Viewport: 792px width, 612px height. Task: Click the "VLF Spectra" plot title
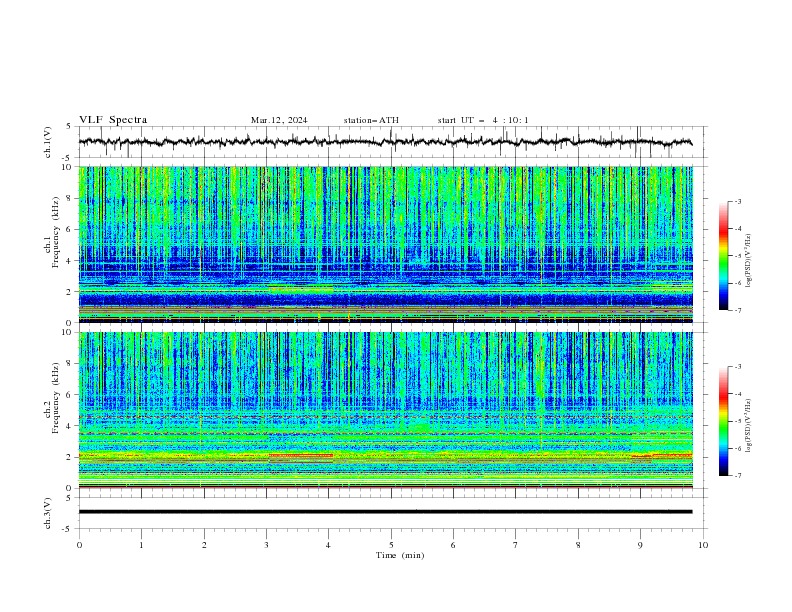[x=113, y=120]
